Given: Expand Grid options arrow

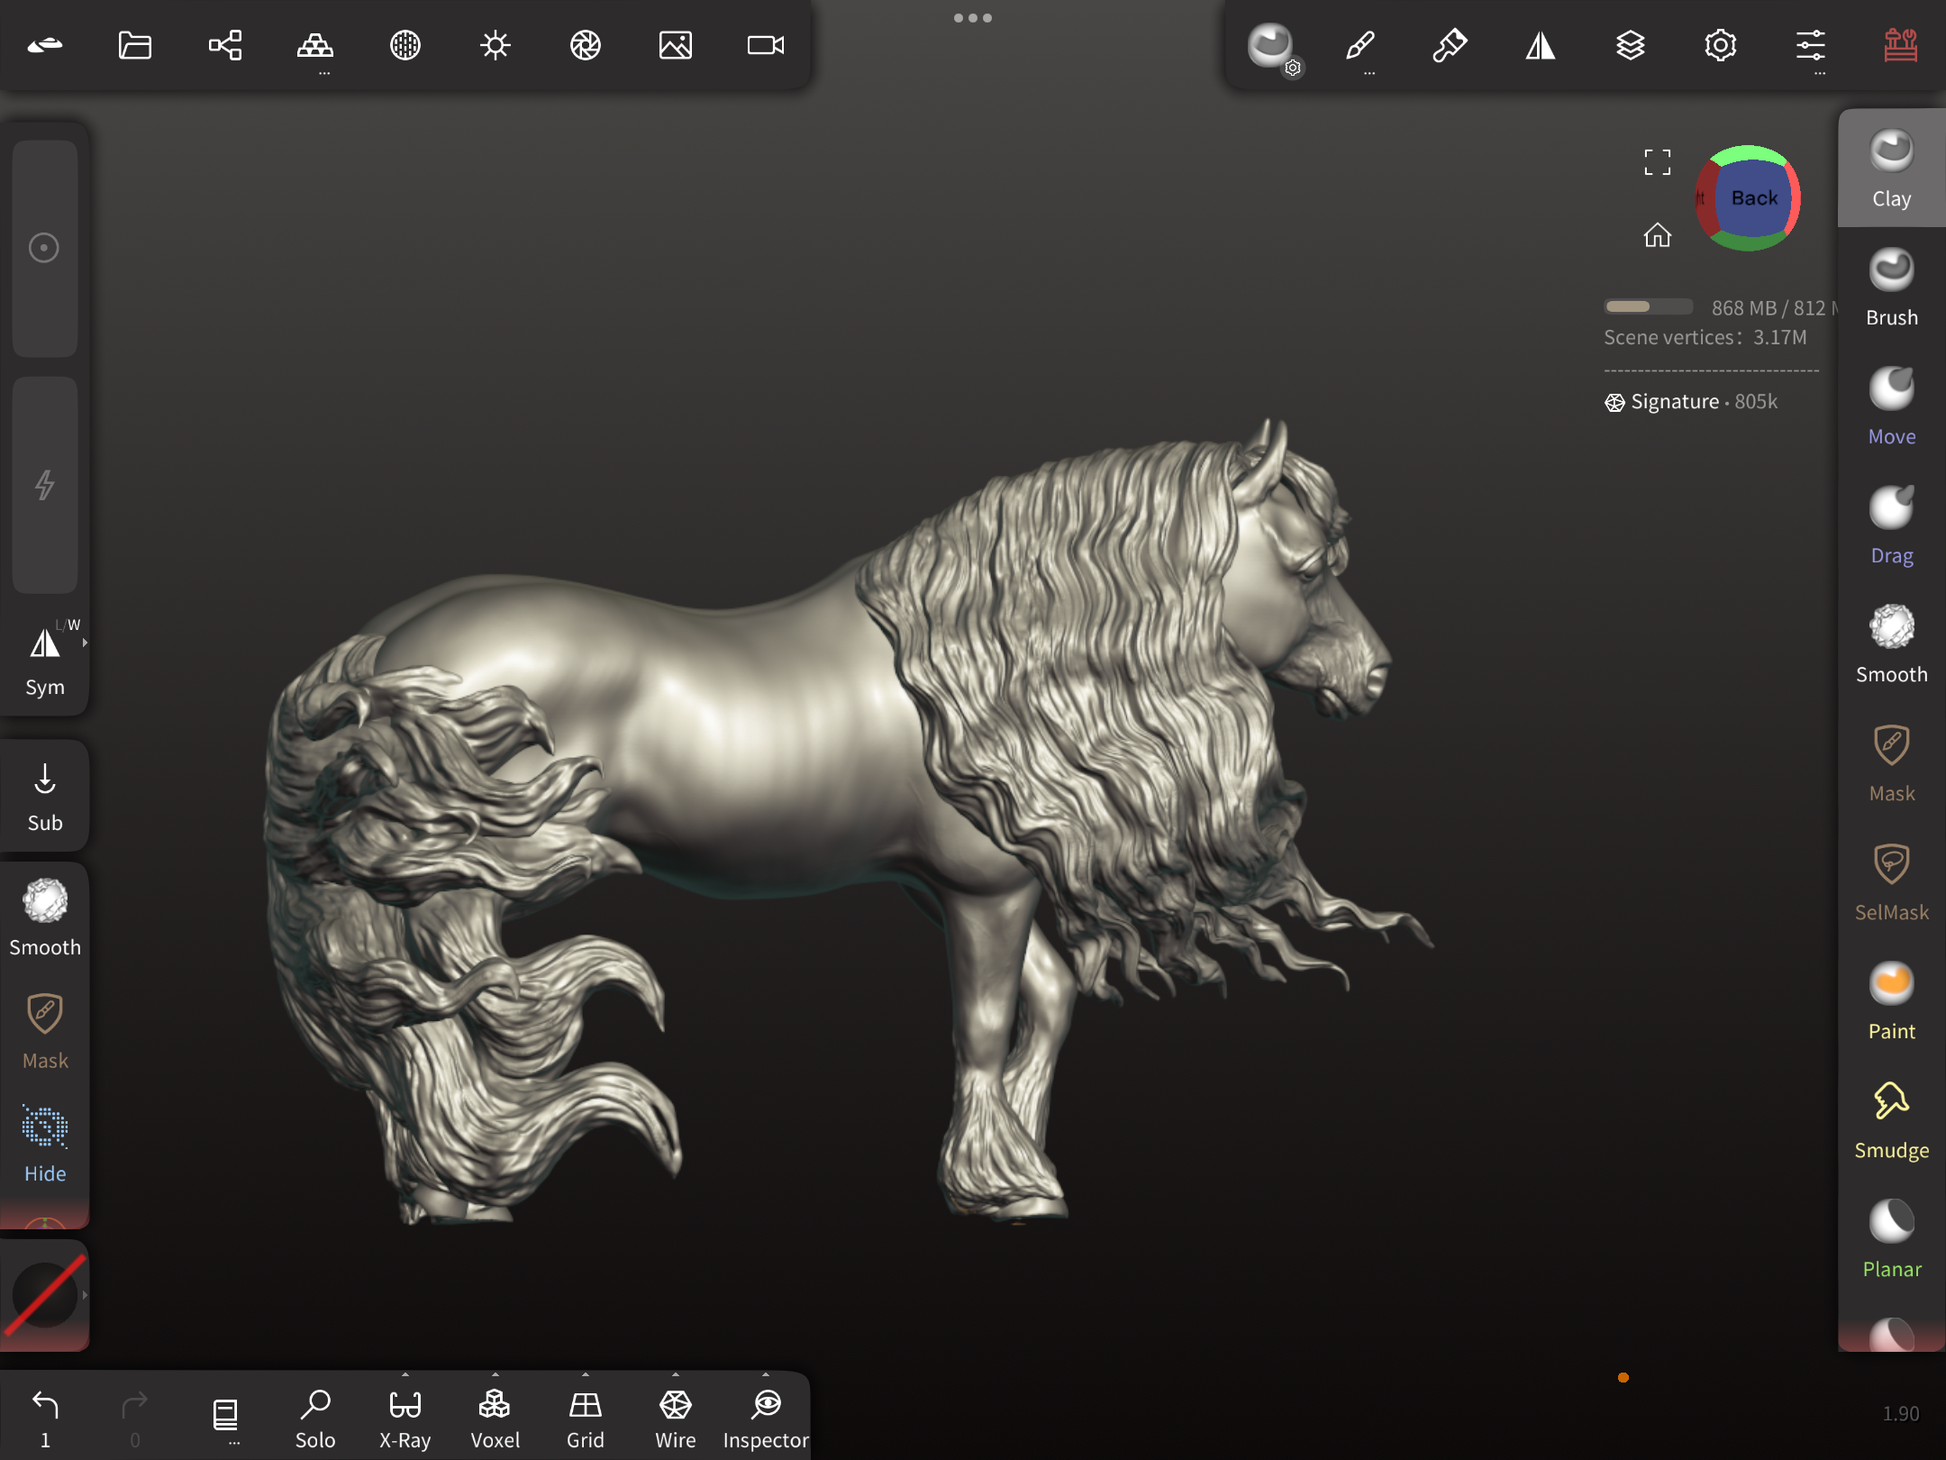Looking at the screenshot, I should pyautogui.click(x=585, y=1375).
